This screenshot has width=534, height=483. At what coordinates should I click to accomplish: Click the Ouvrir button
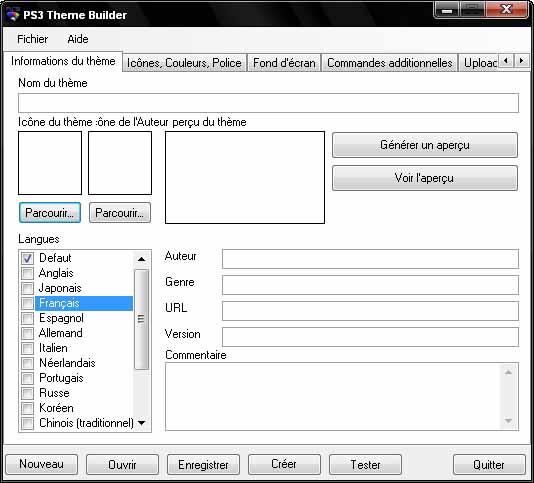coord(122,464)
